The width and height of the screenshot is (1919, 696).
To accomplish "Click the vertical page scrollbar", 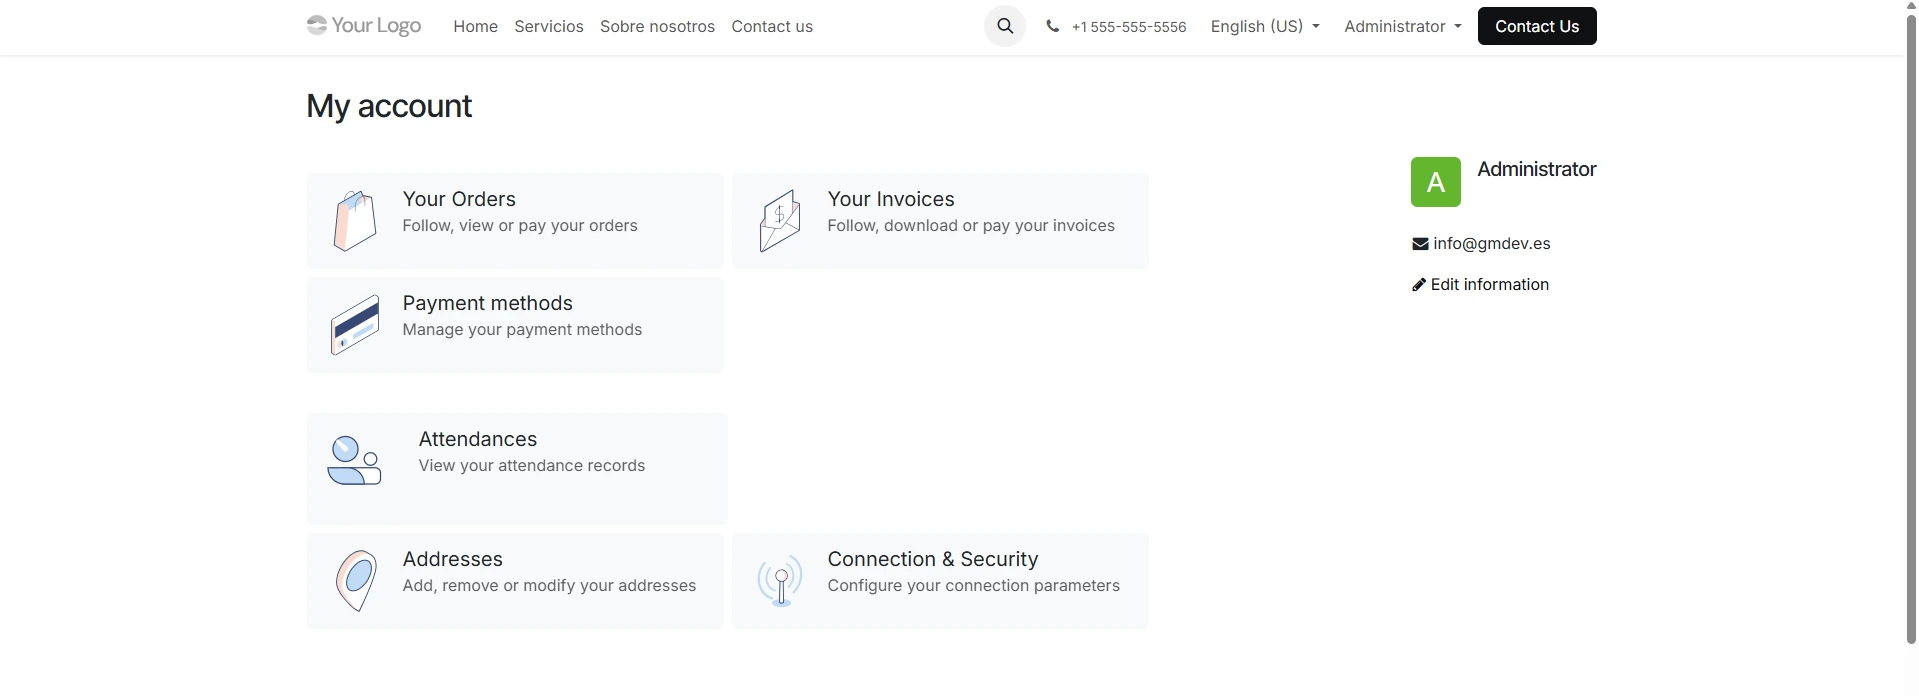I will (1911, 330).
